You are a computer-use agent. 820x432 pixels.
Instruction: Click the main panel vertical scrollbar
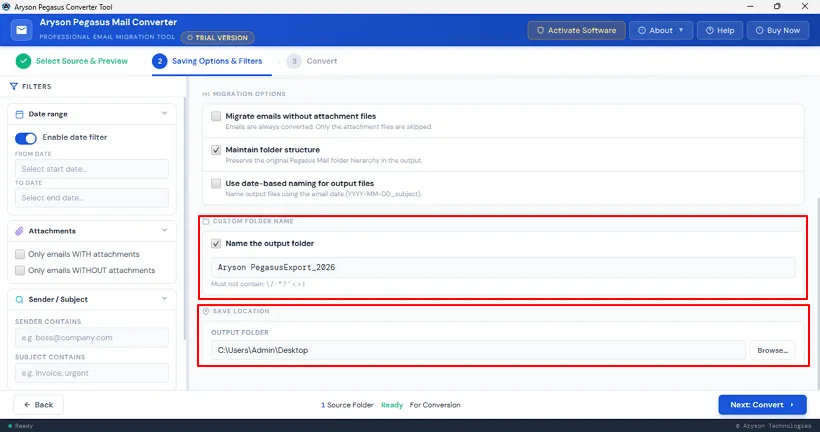point(817,293)
